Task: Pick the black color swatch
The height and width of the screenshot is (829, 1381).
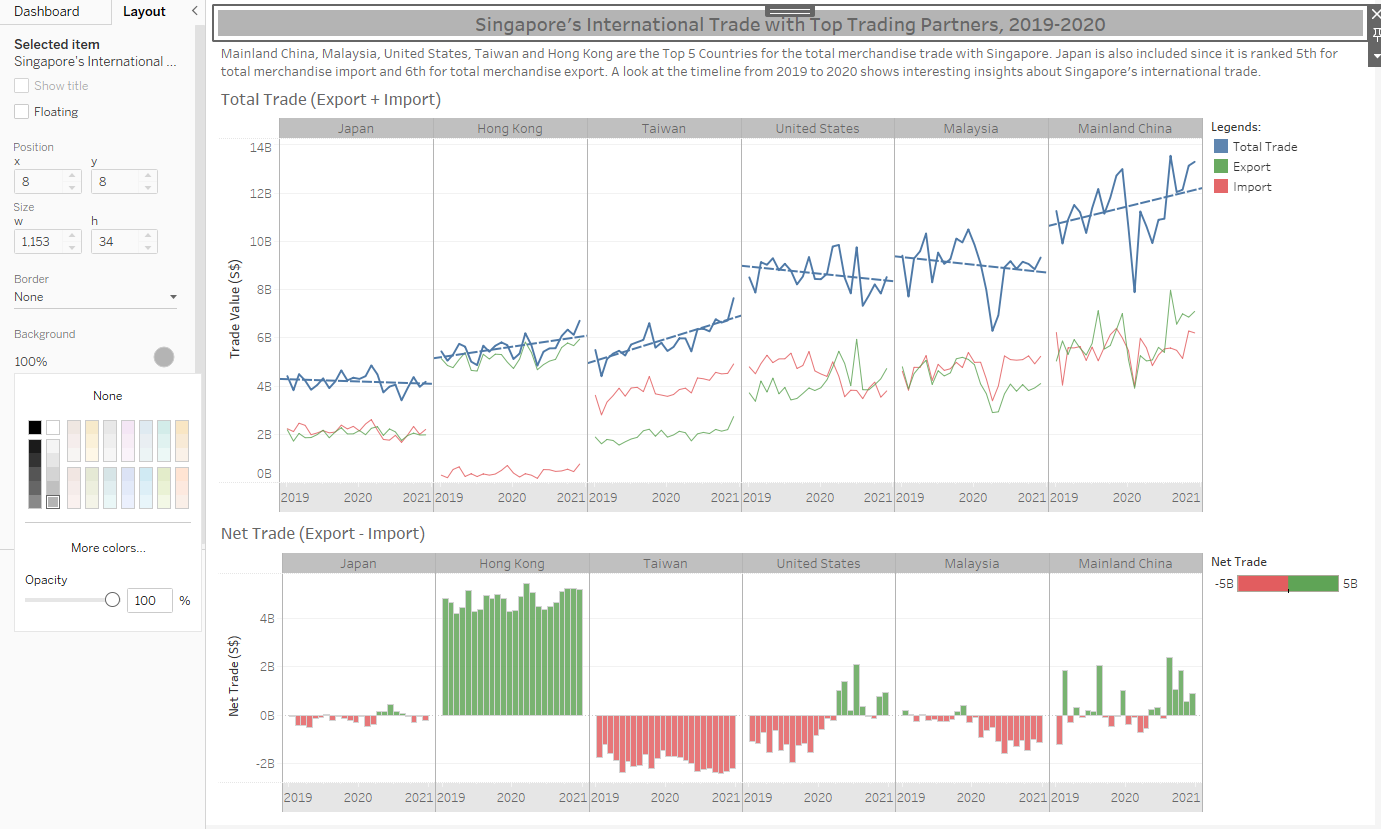Action: (x=35, y=428)
